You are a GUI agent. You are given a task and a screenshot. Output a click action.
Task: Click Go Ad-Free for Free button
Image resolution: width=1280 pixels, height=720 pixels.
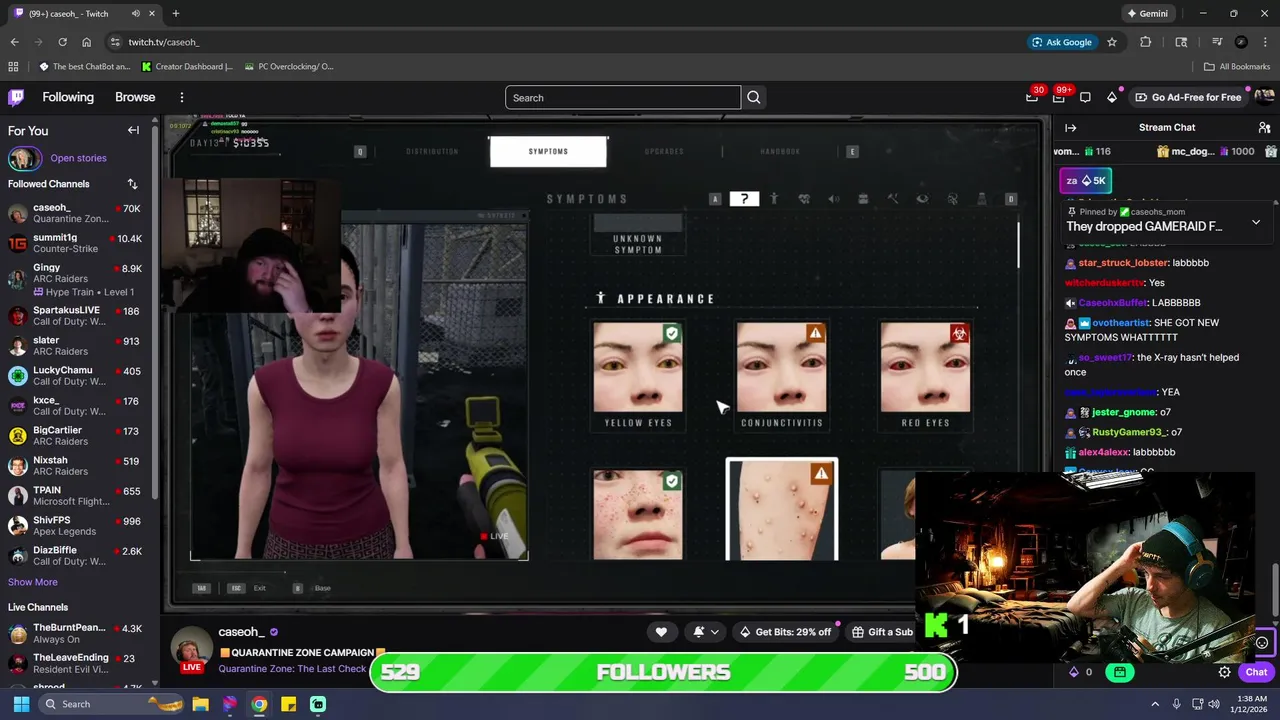point(1187,97)
